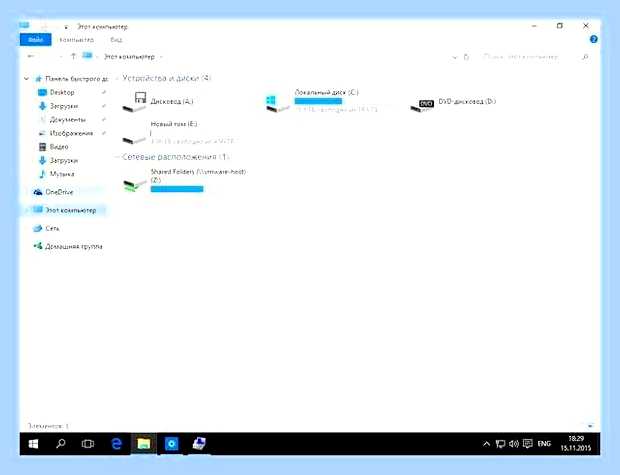The height and width of the screenshot is (475, 620).
Task: Click the Desktop folder icon in sidebar
Action: click(42, 92)
